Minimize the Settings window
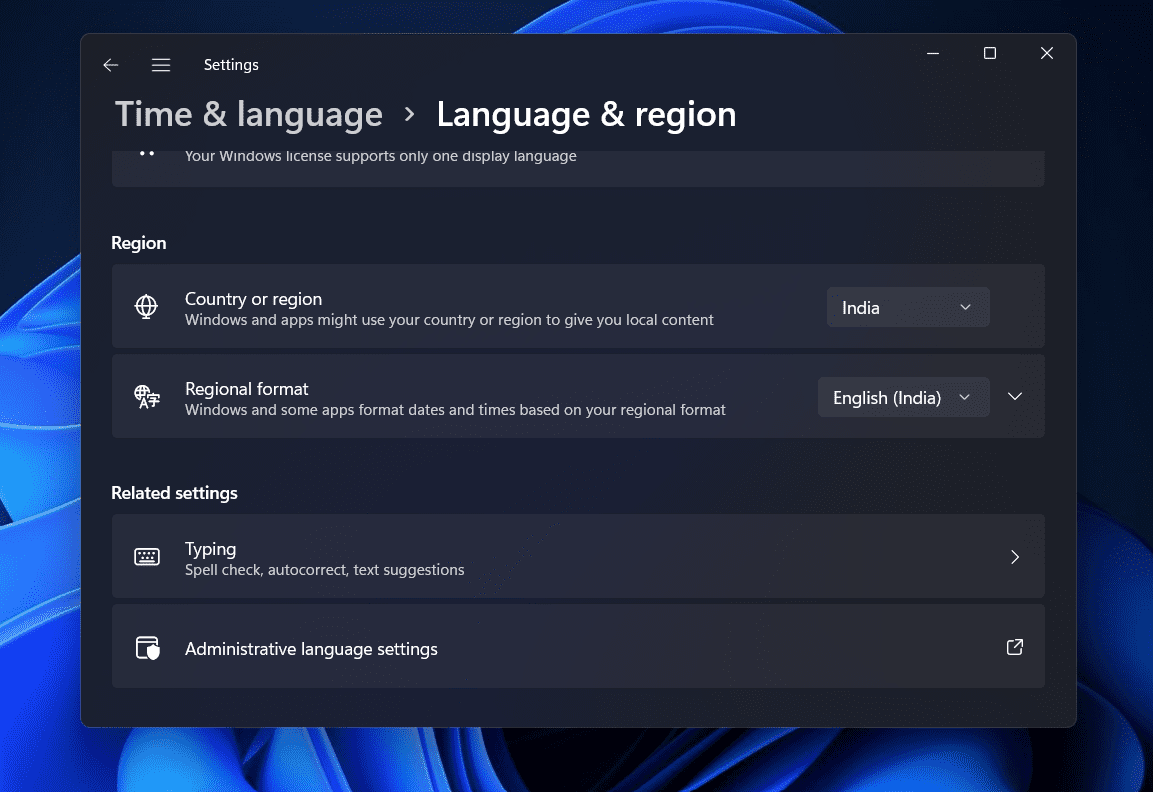This screenshot has height=792, width=1153. [932, 54]
